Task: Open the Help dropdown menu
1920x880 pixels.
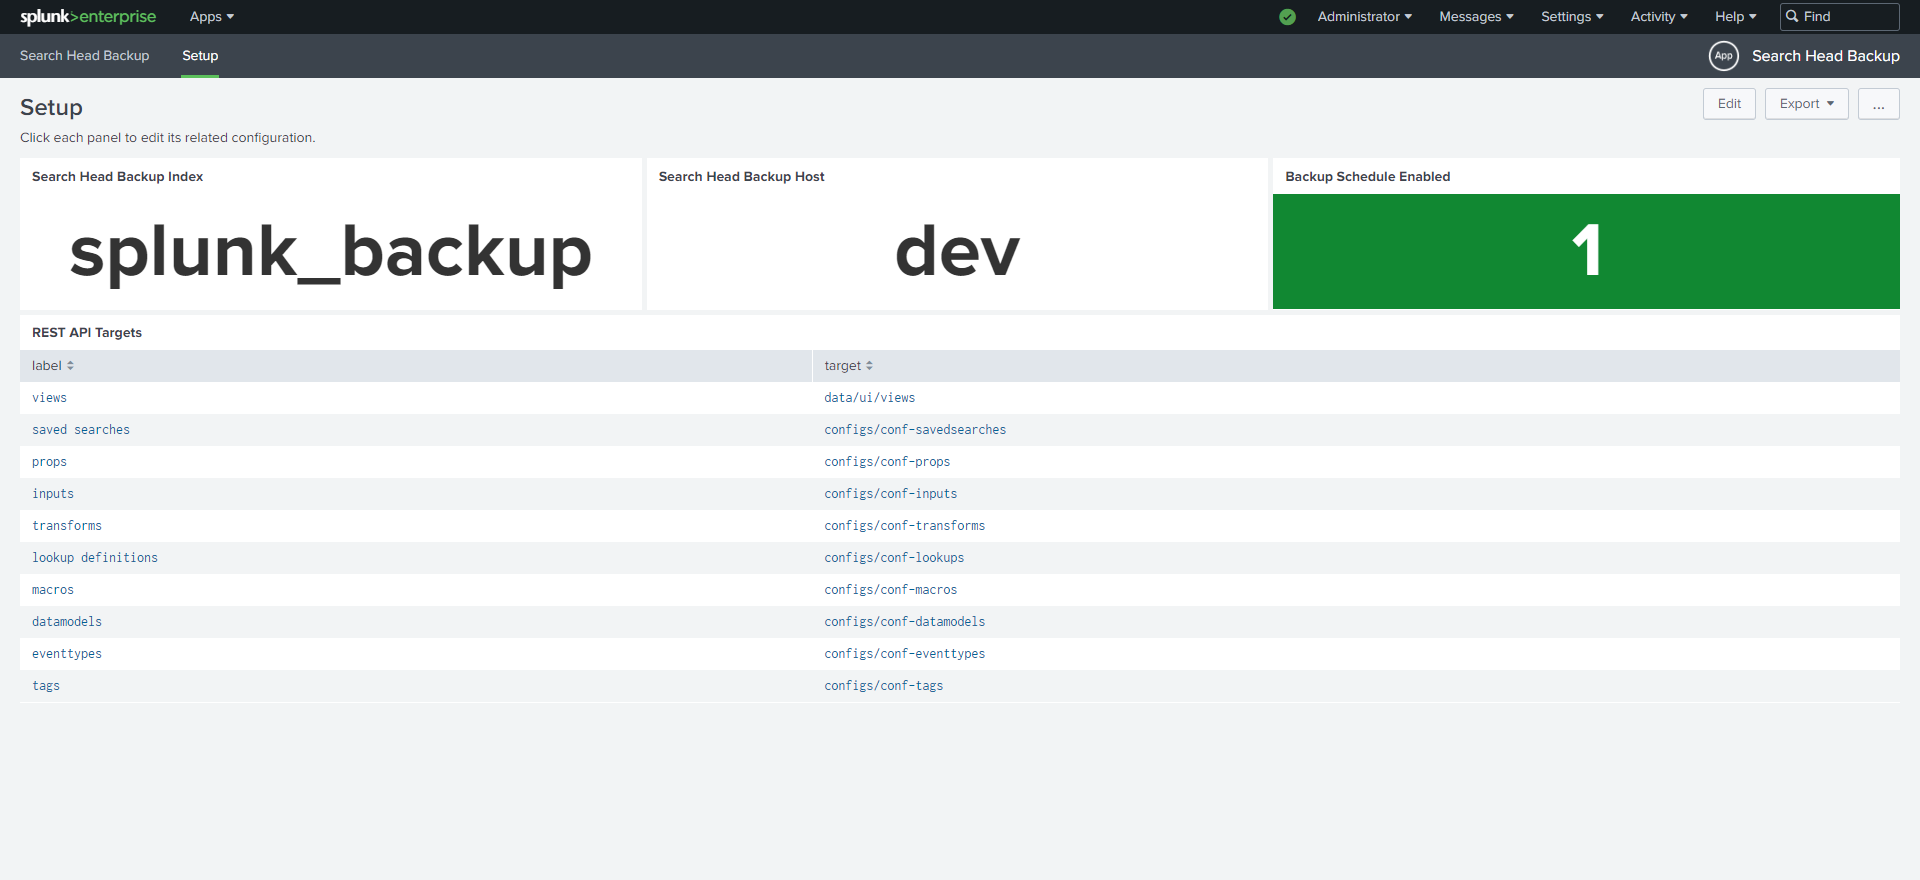Action: point(1735,17)
